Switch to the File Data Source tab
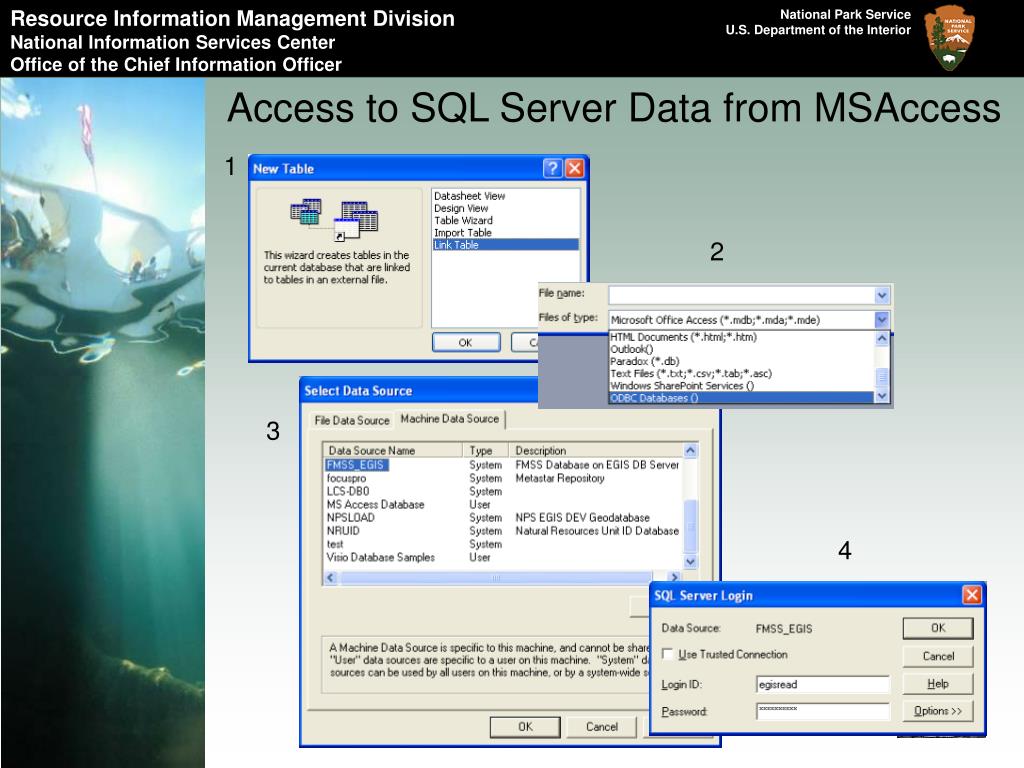Viewport: 1024px width, 768px height. point(352,420)
